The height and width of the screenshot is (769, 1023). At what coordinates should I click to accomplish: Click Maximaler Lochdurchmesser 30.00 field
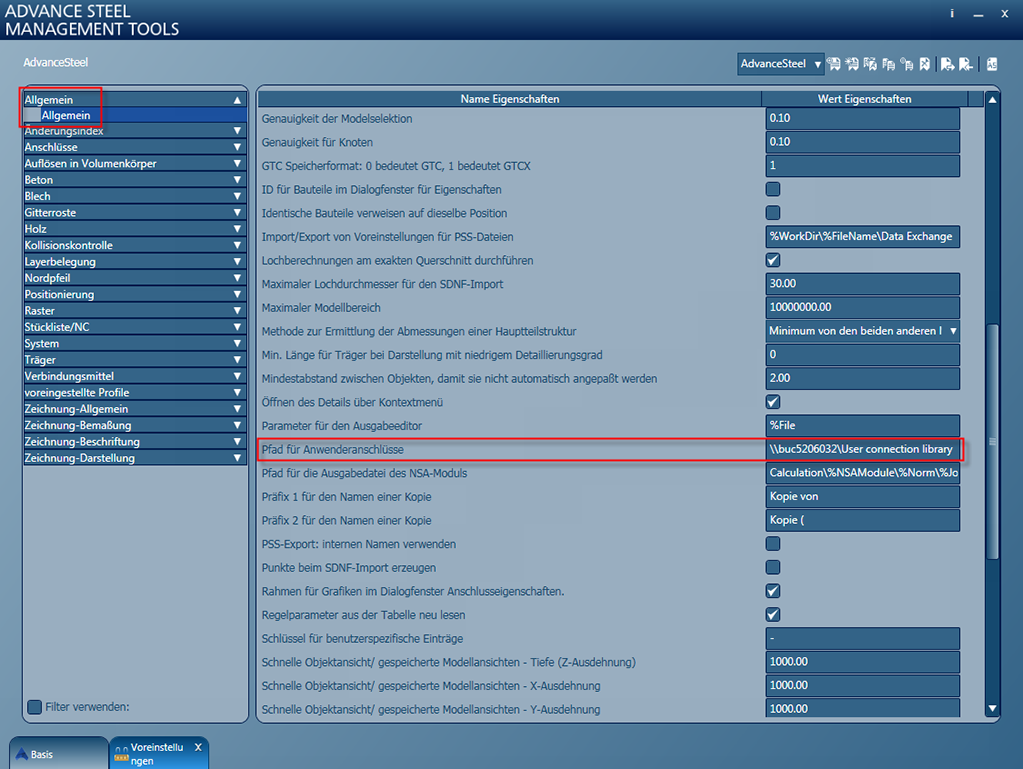tap(863, 284)
